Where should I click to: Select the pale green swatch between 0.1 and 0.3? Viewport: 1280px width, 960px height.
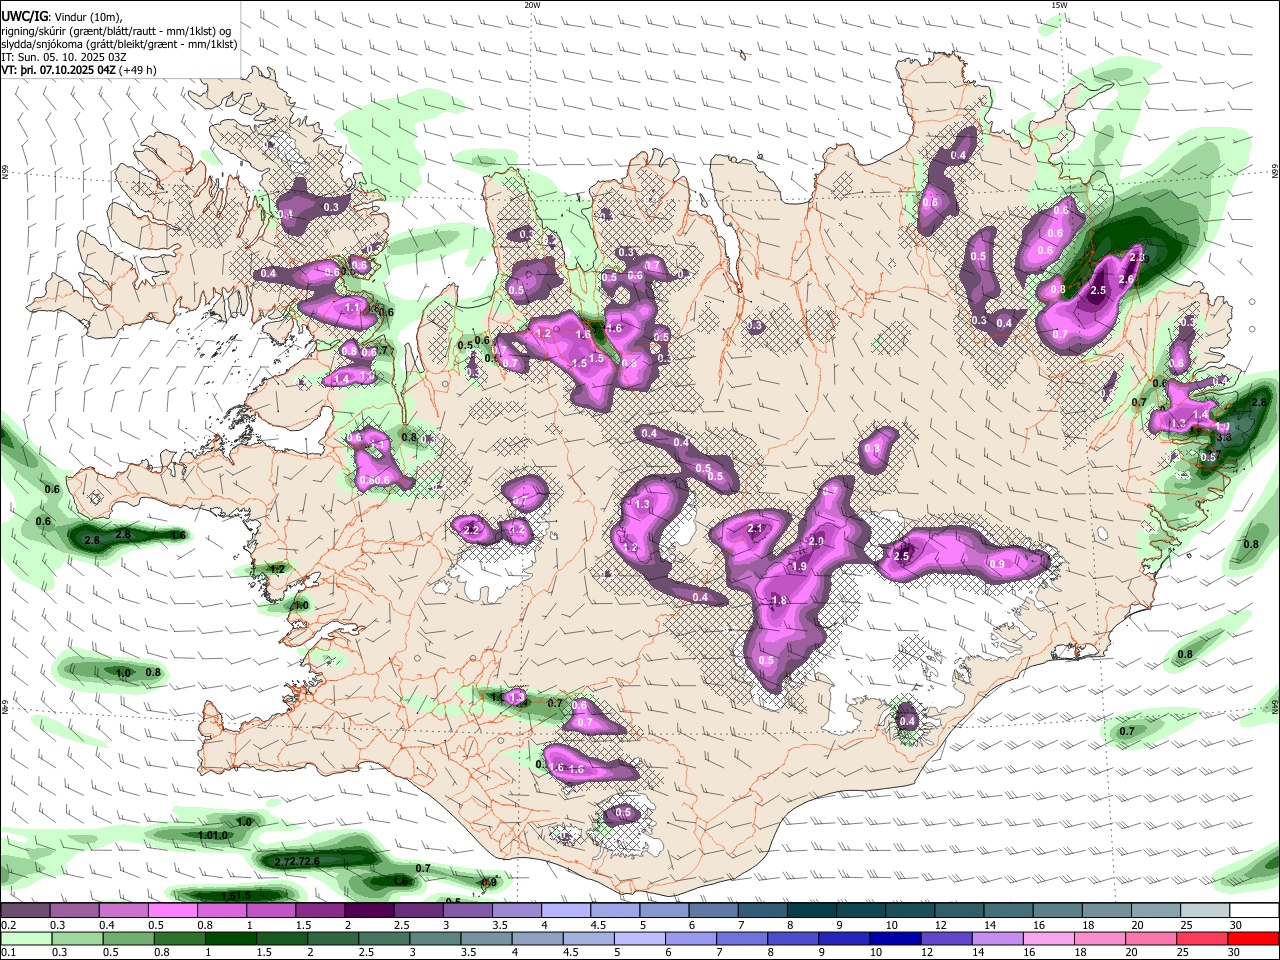click(x=25, y=938)
